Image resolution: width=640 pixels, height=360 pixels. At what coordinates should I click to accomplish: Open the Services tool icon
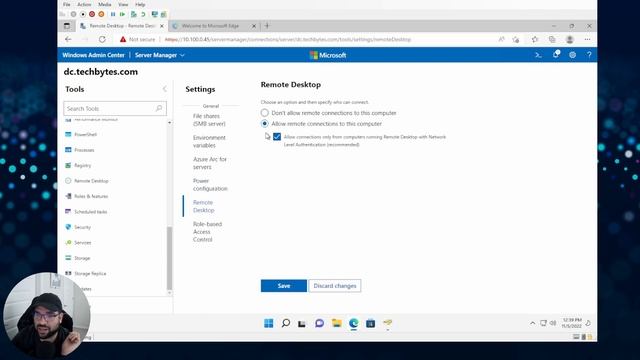tap(68, 242)
